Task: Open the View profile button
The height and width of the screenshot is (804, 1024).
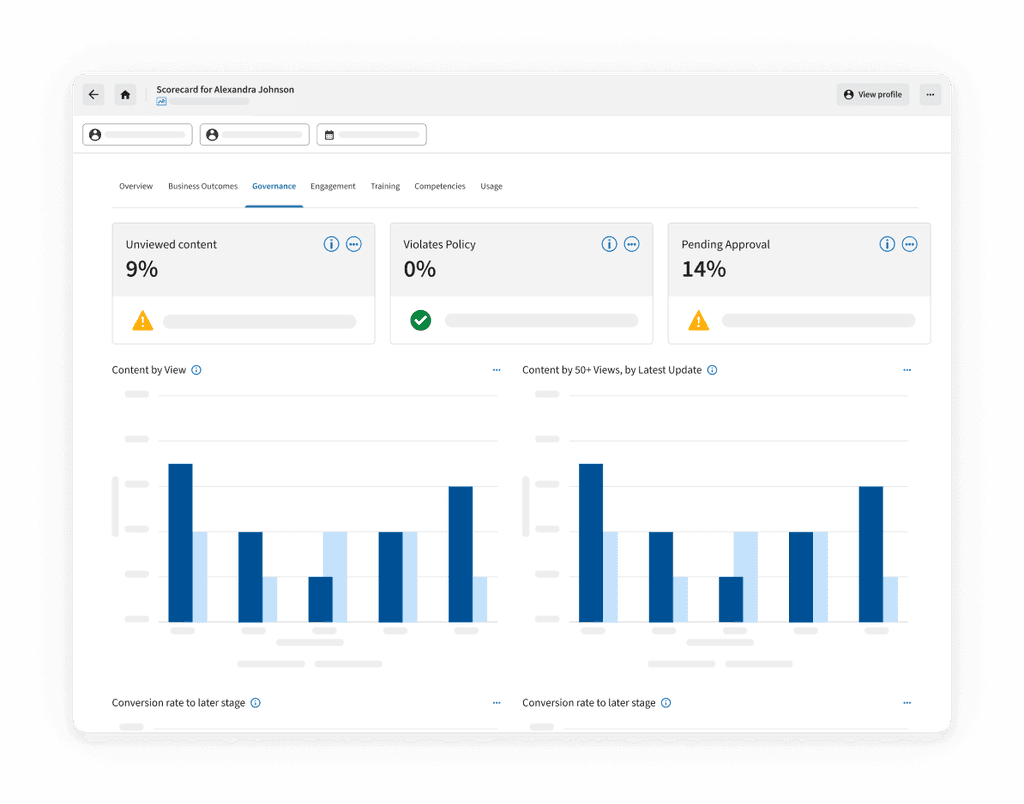Action: (872, 95)
